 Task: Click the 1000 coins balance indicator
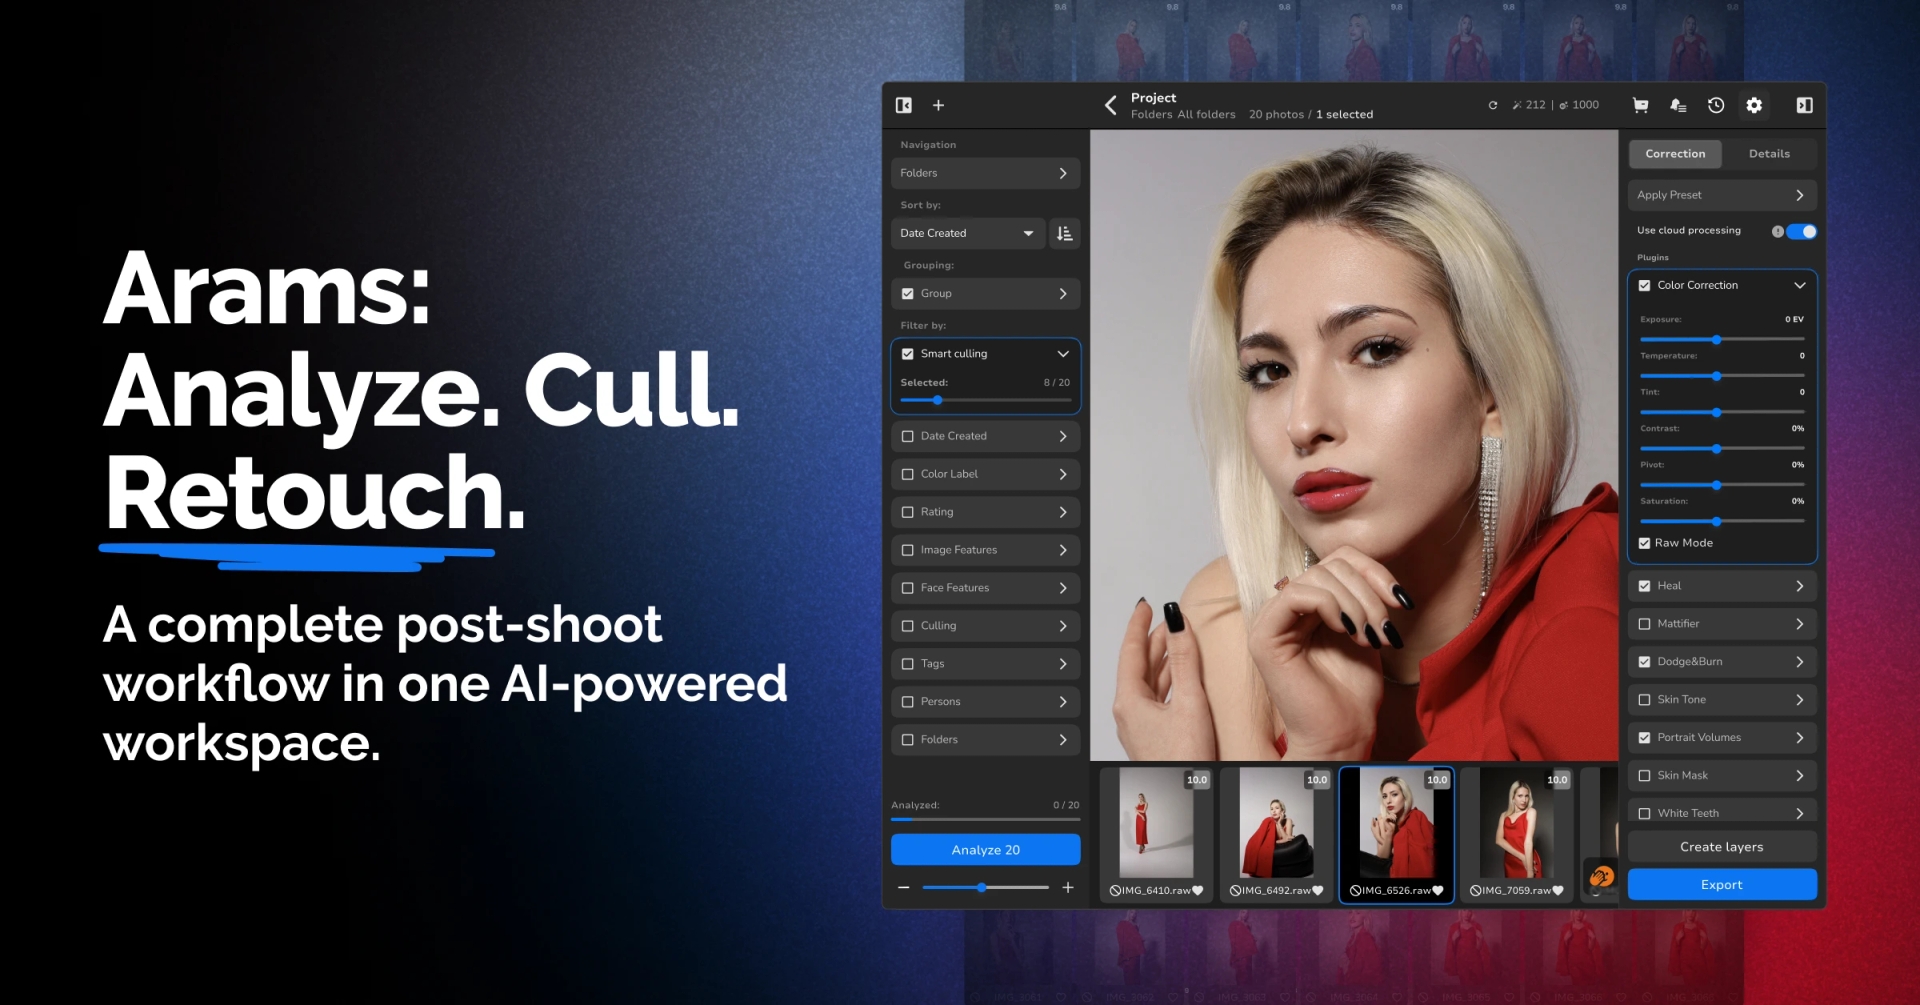[1579, 105]
